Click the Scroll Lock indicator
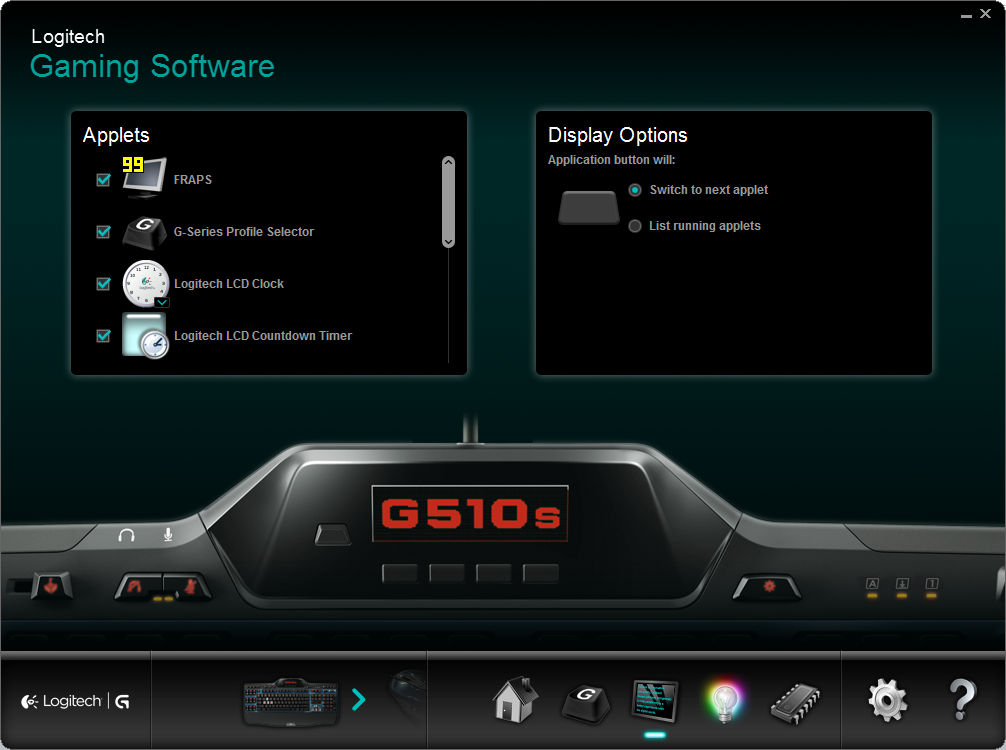This screenshot has height=750, width=1006. pyautogui.click(x=902, y=587)
